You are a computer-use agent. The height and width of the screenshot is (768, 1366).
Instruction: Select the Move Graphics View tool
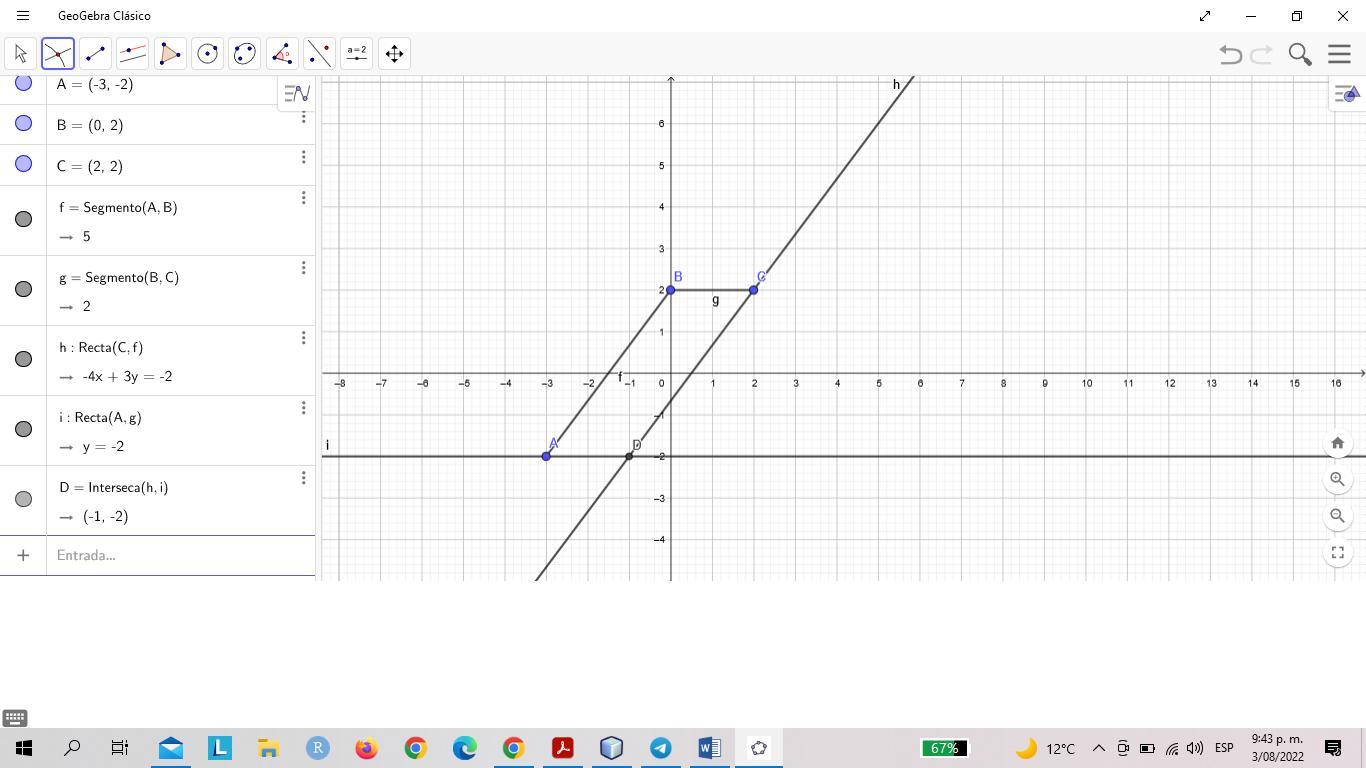[x=395, y=54]
